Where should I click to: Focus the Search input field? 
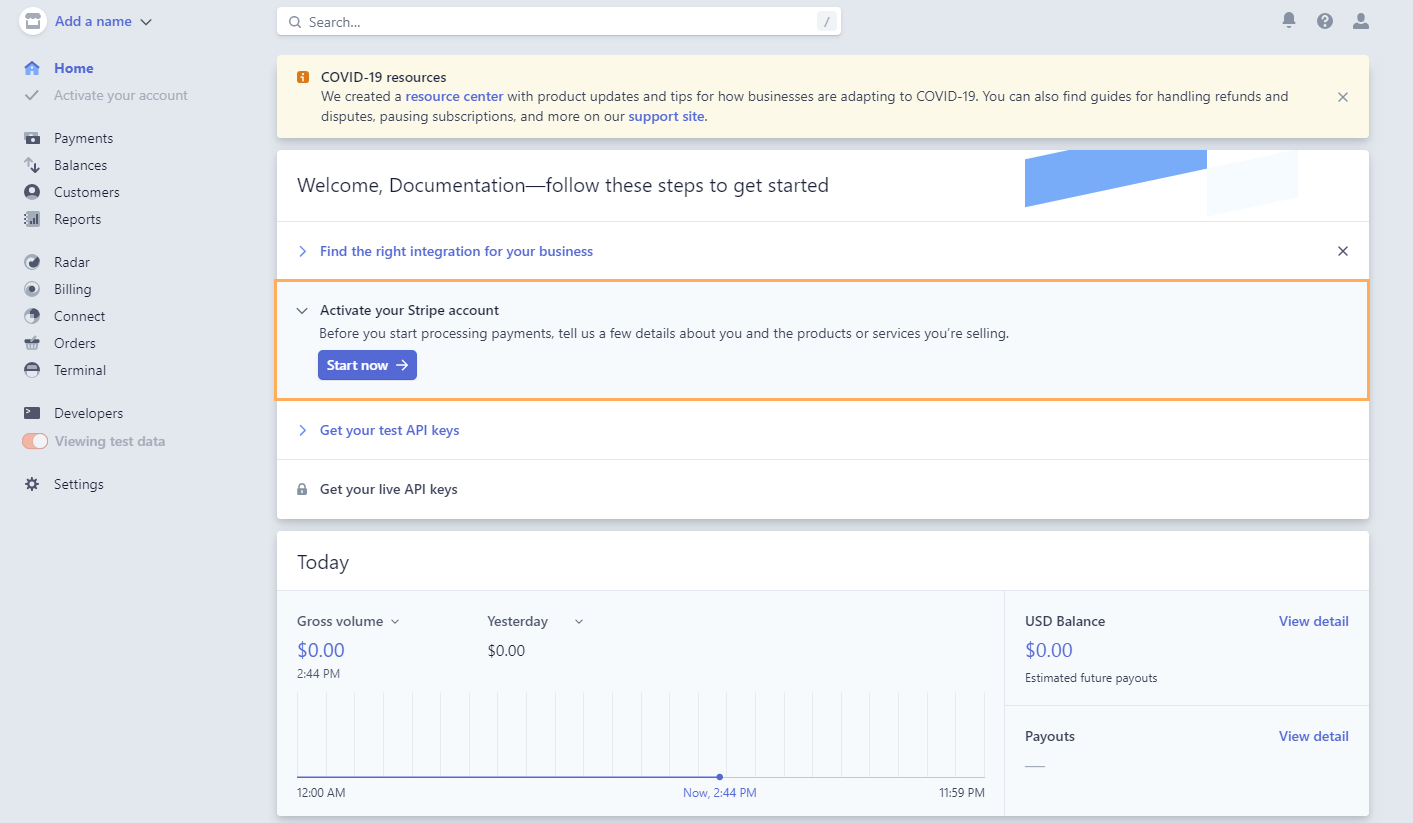(559, 21)
